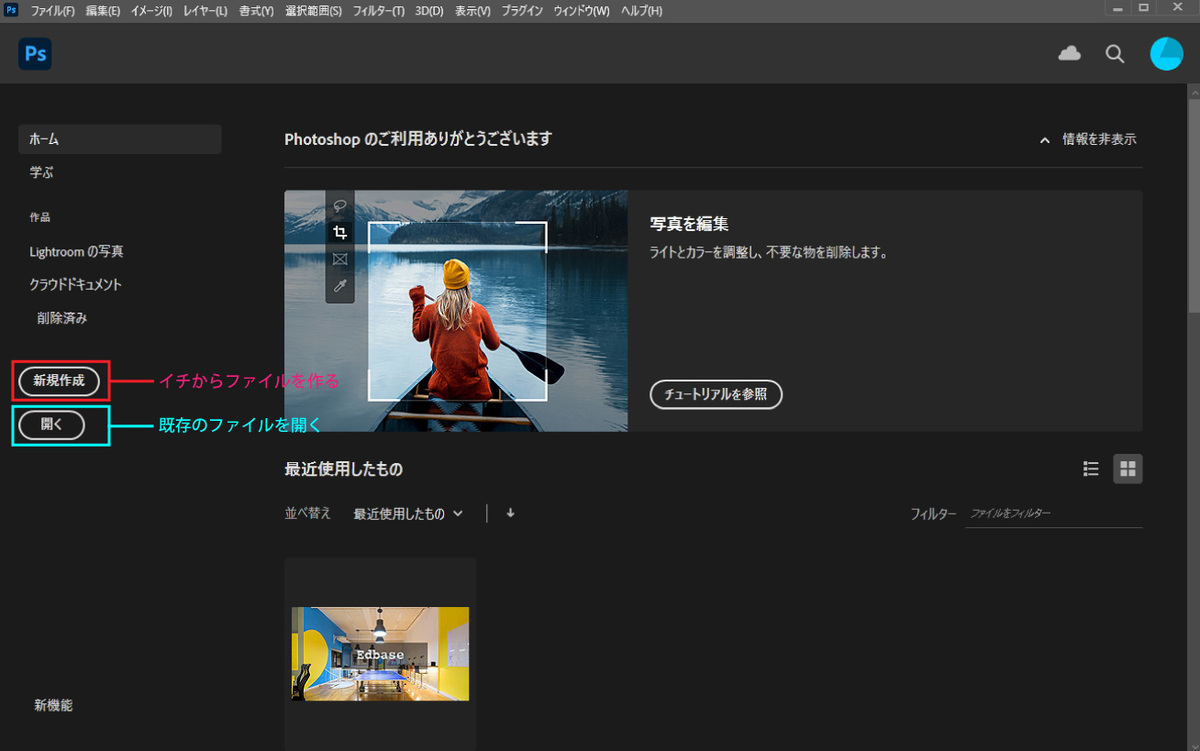Click the search magnifier icon
The height and width of the screenshot is (751, 1200).
click(1115, 54)
